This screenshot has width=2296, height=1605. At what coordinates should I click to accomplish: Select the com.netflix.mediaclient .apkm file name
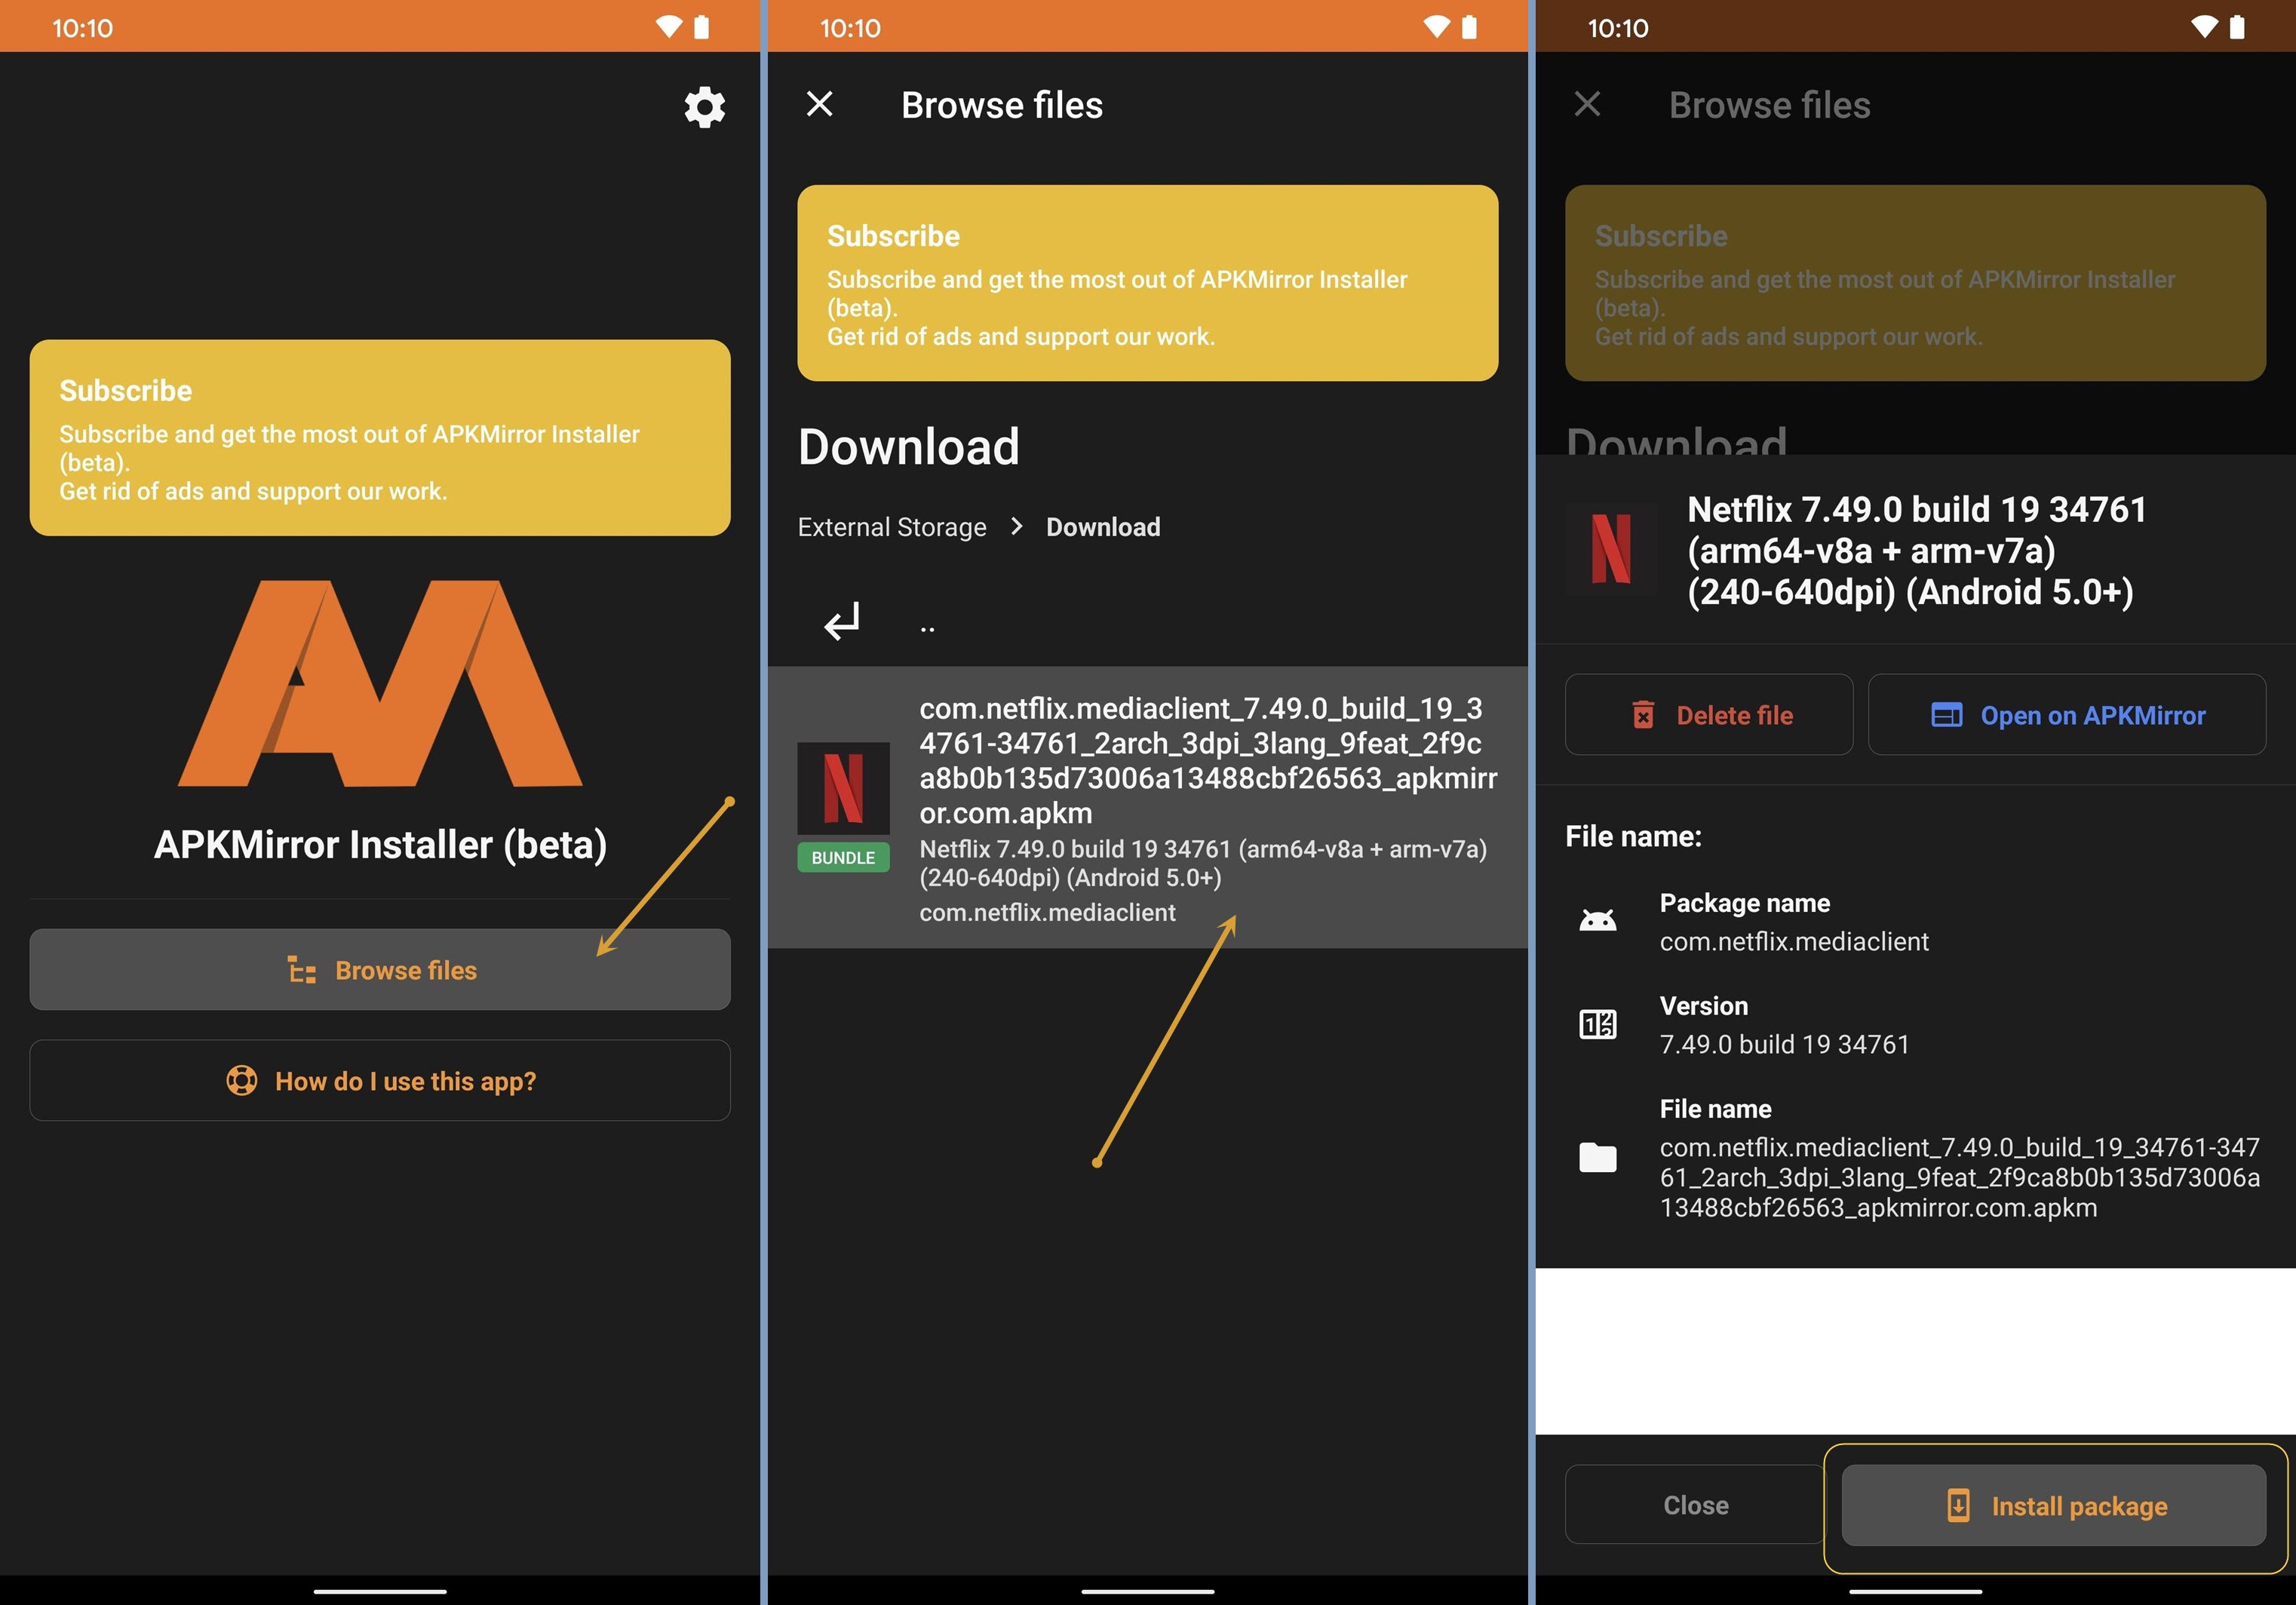click(x=1208, y=760)
